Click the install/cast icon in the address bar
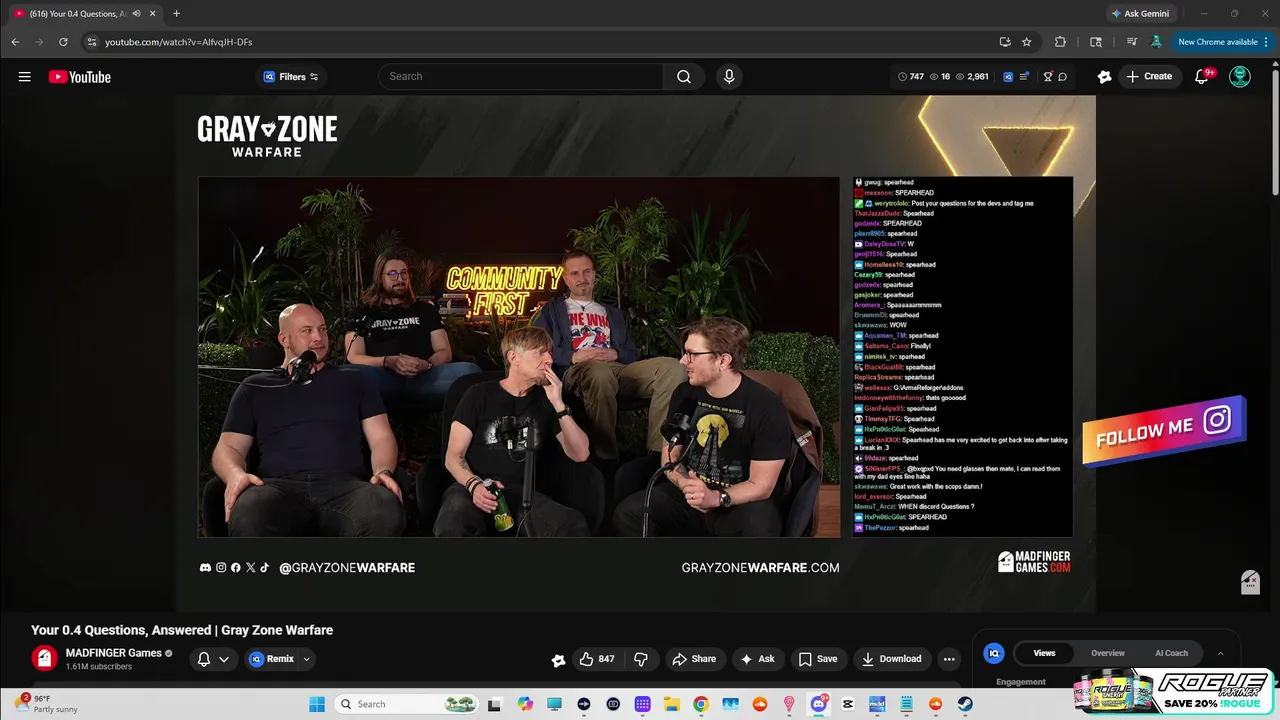The width and height of the screenshot is (1280, 720). coord(1005,42)
